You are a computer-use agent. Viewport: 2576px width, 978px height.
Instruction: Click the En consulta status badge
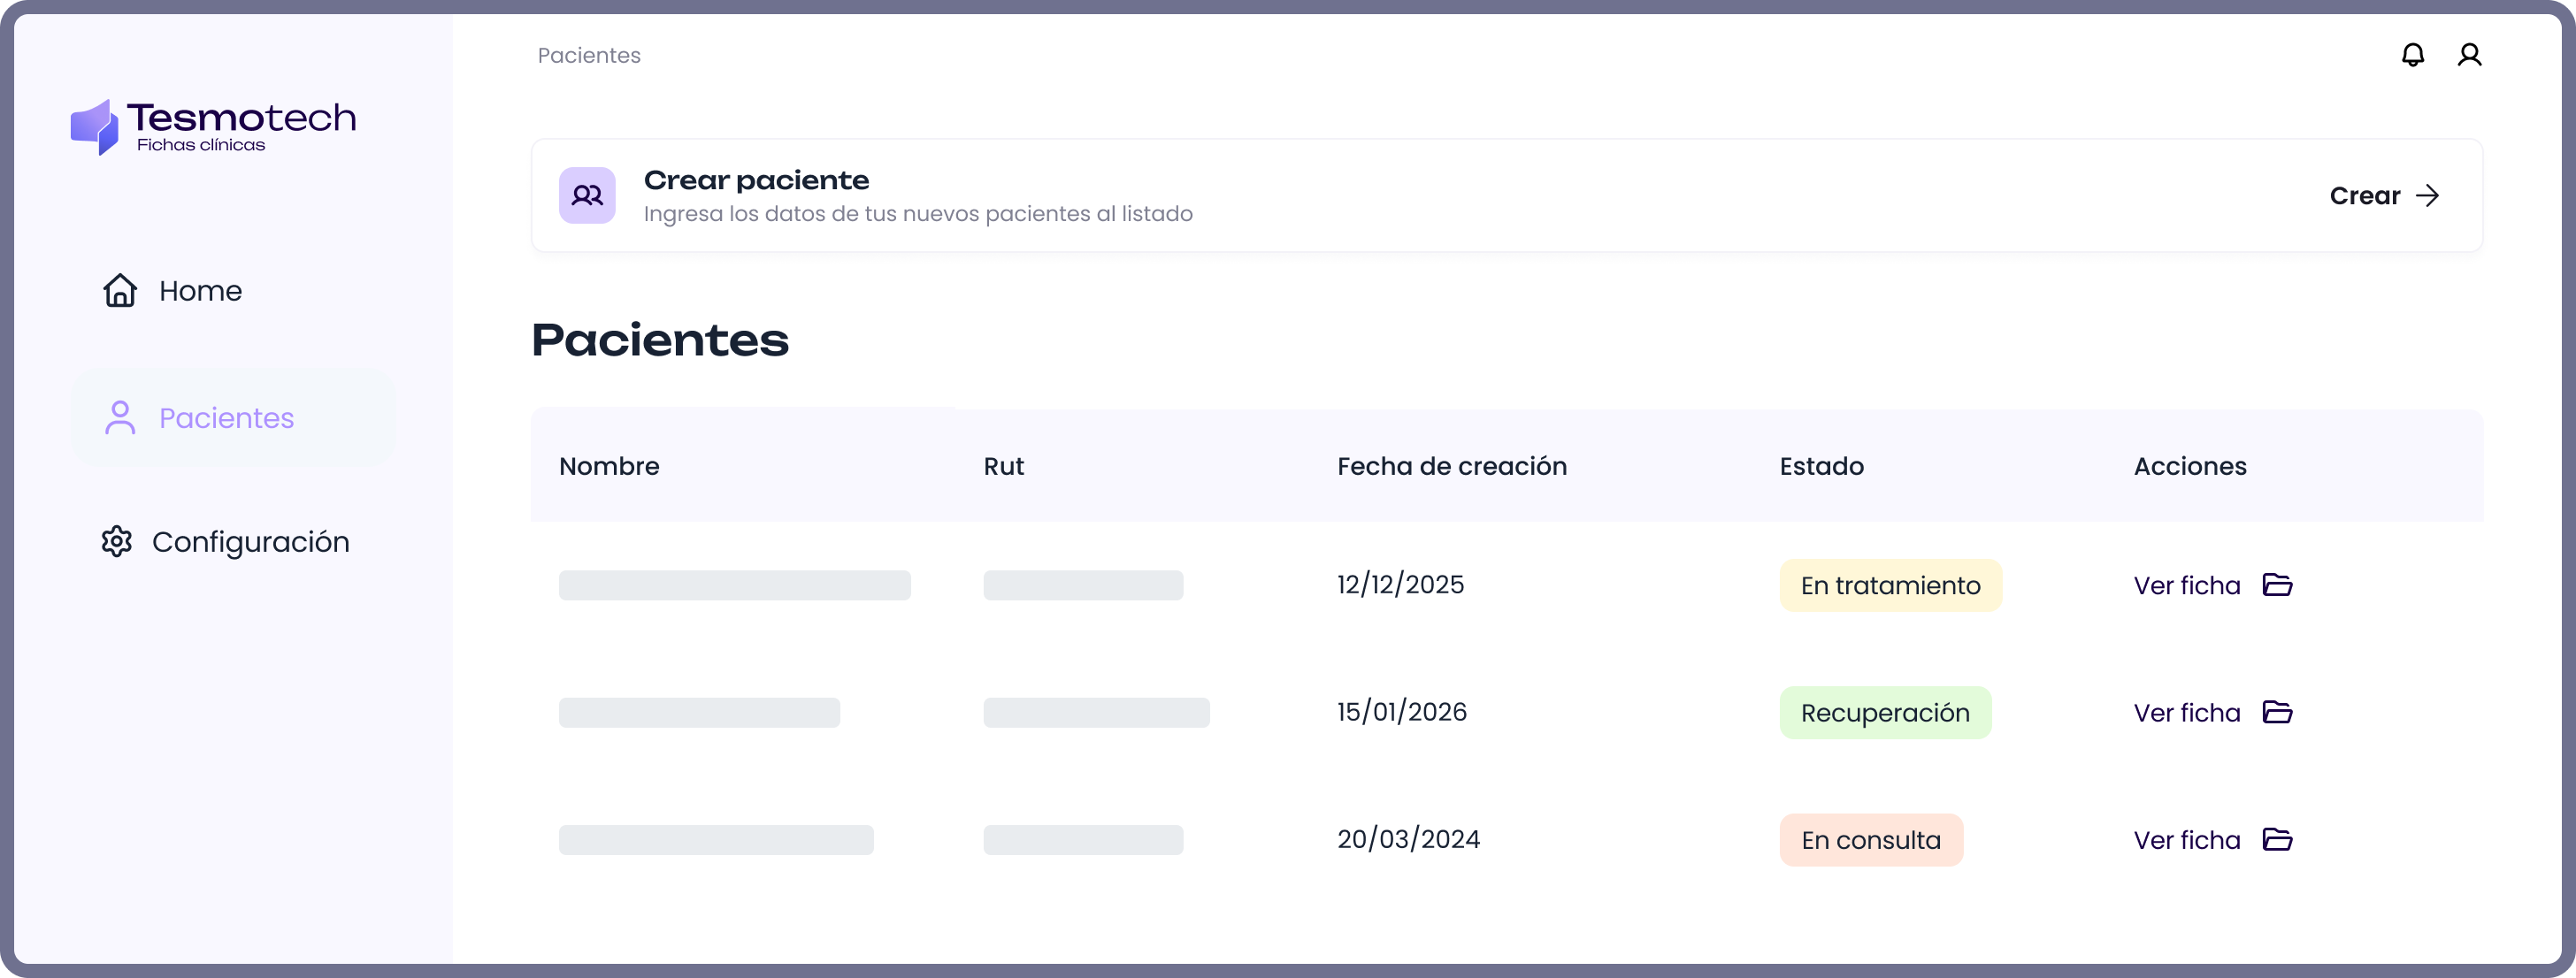(x=1870, y=840)
